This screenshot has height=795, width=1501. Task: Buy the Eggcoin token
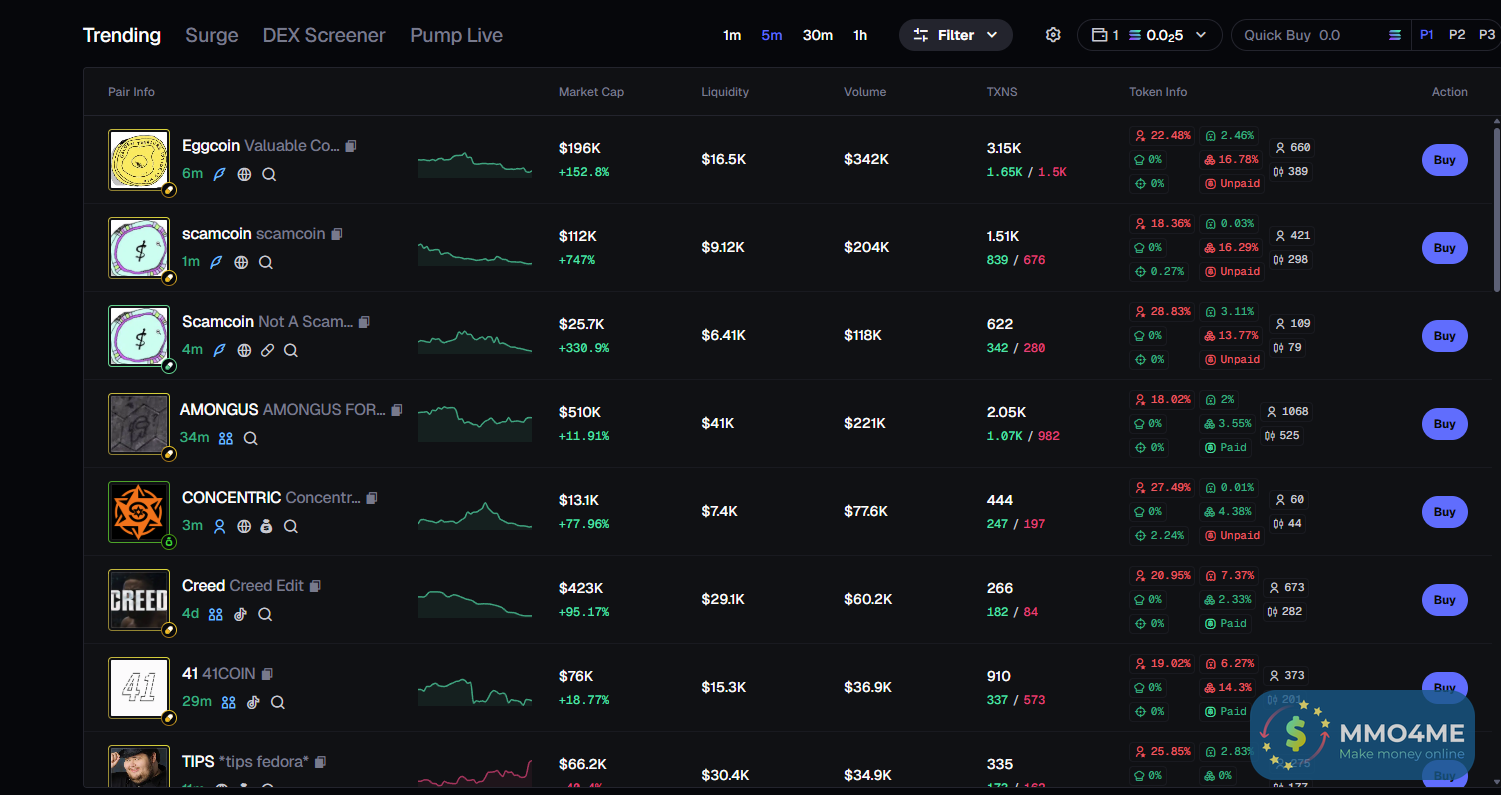click(x=1444, y=160)
